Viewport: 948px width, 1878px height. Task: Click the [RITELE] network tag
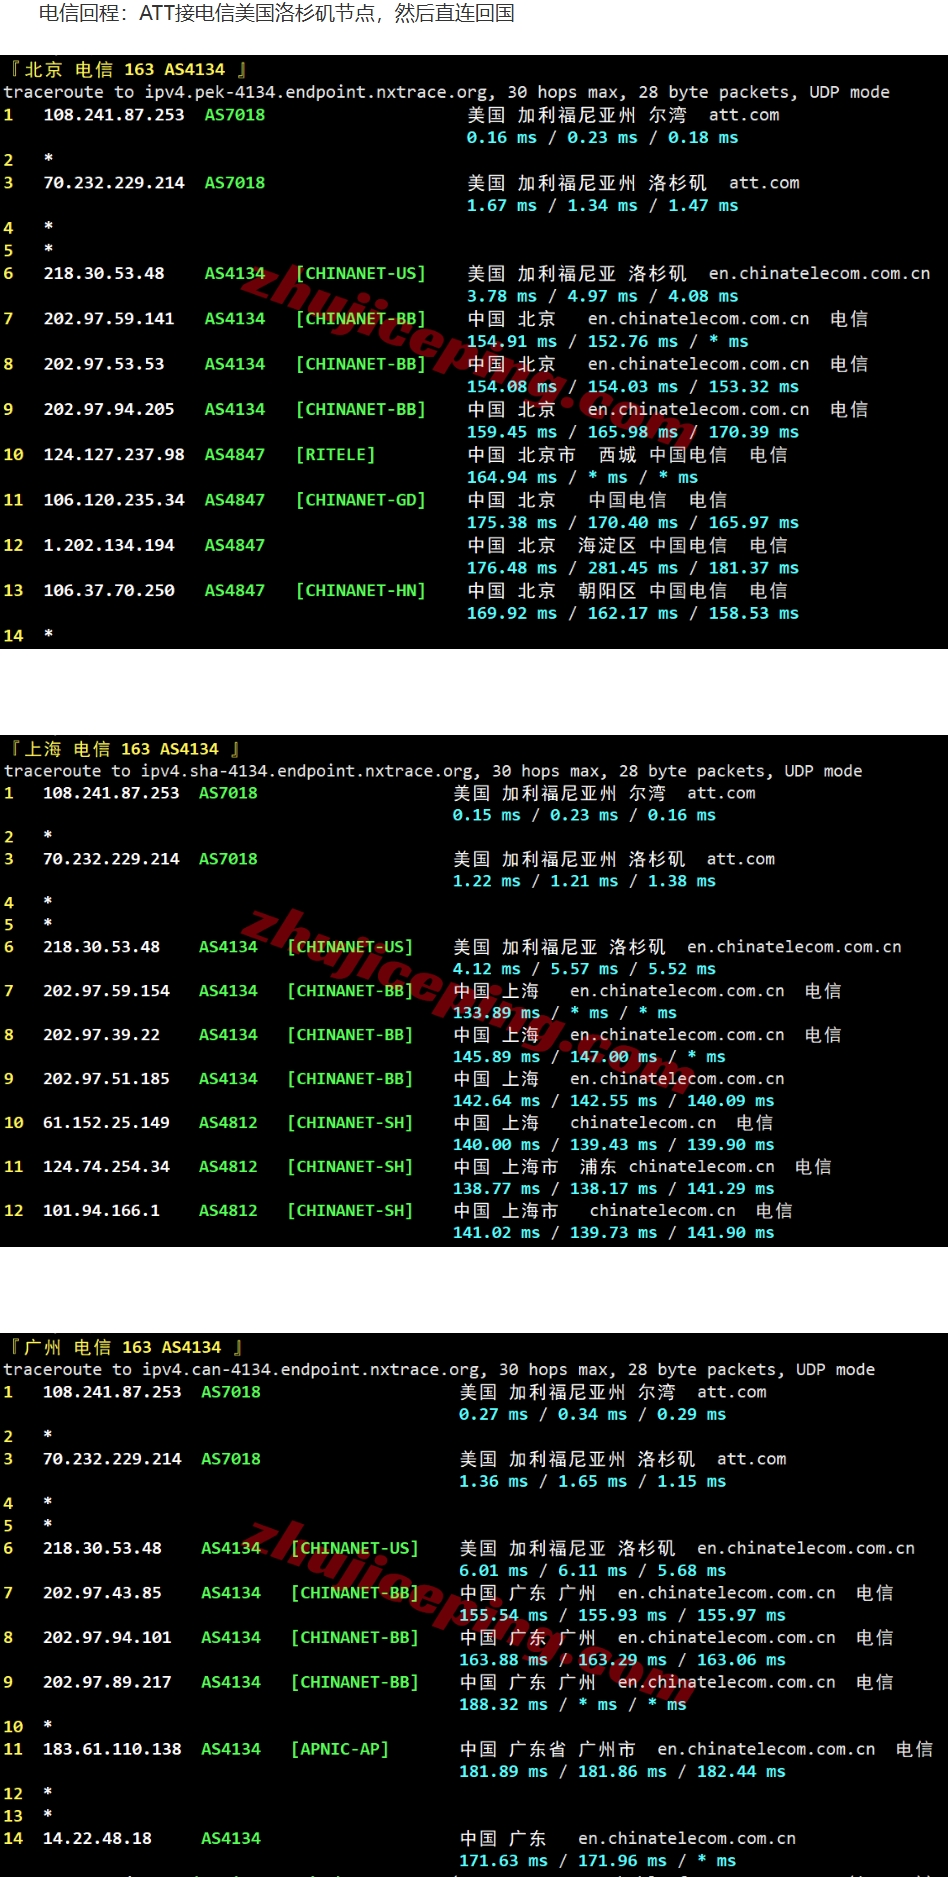pyautogui.click(x=335, y=455)
